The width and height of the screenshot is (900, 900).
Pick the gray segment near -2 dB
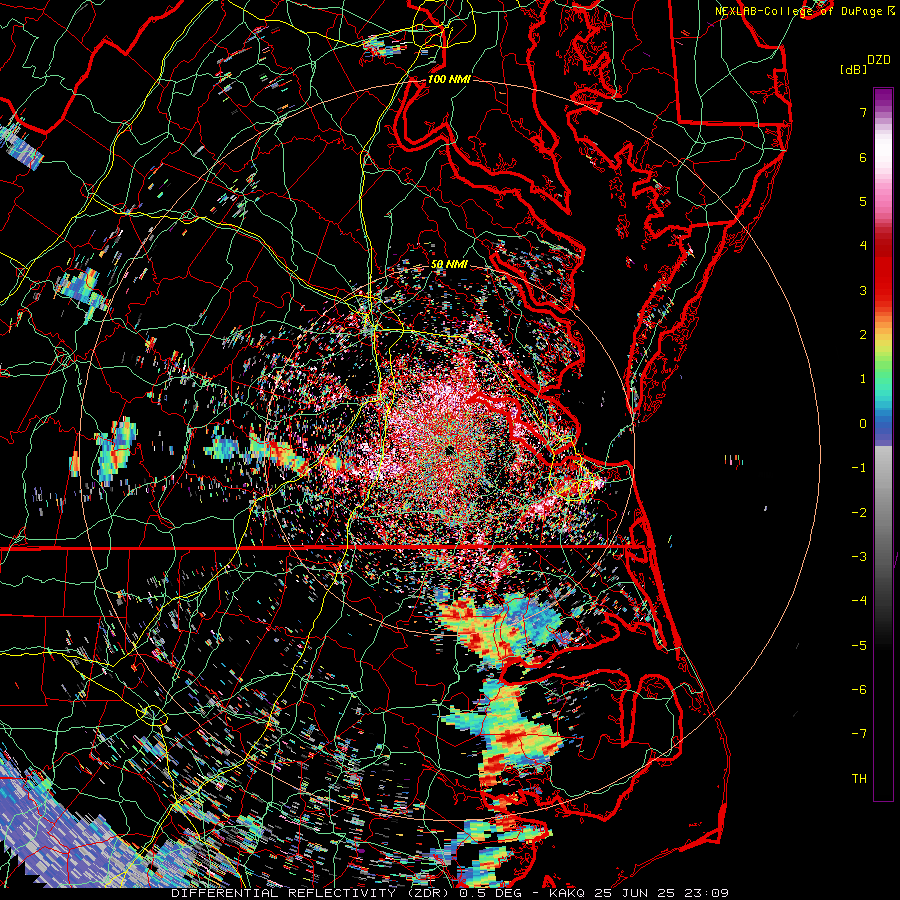coord(883,513)
